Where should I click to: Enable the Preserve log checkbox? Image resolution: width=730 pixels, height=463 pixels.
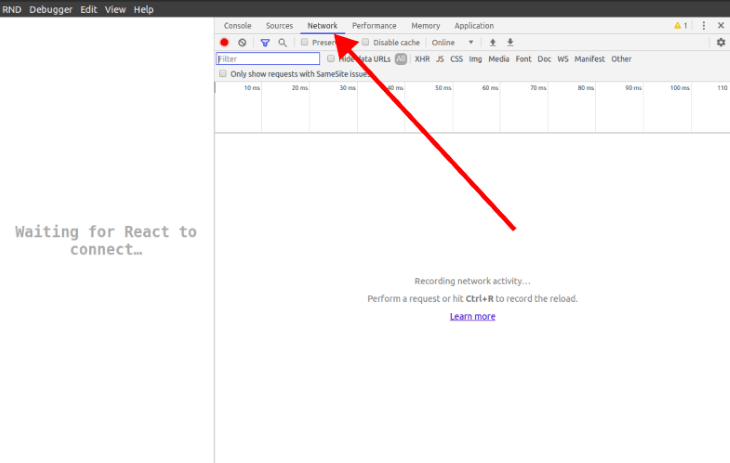[305, 43]
